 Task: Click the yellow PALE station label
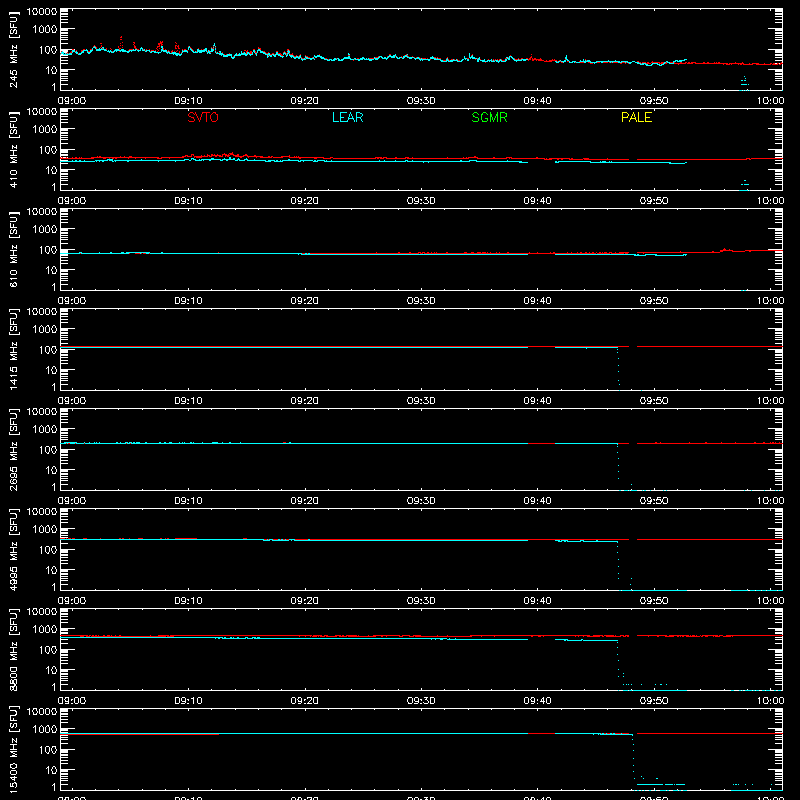coord(636,117)
